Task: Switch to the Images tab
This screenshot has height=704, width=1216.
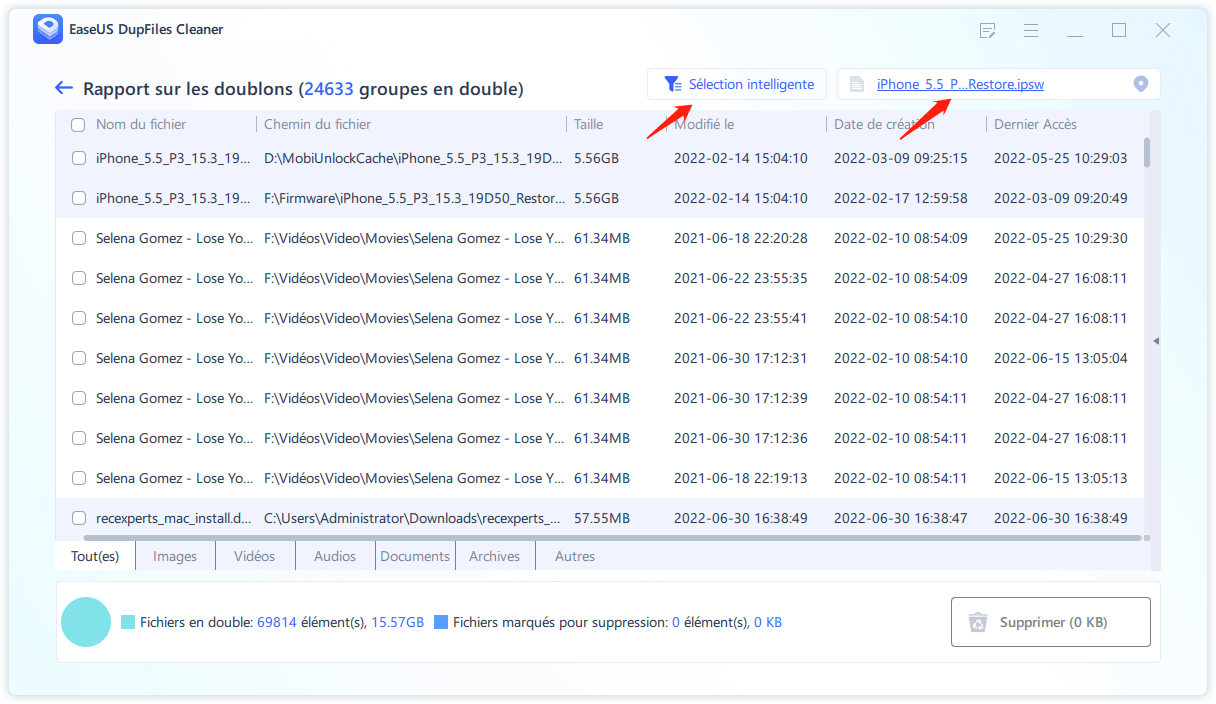Action: click(175, 556)
